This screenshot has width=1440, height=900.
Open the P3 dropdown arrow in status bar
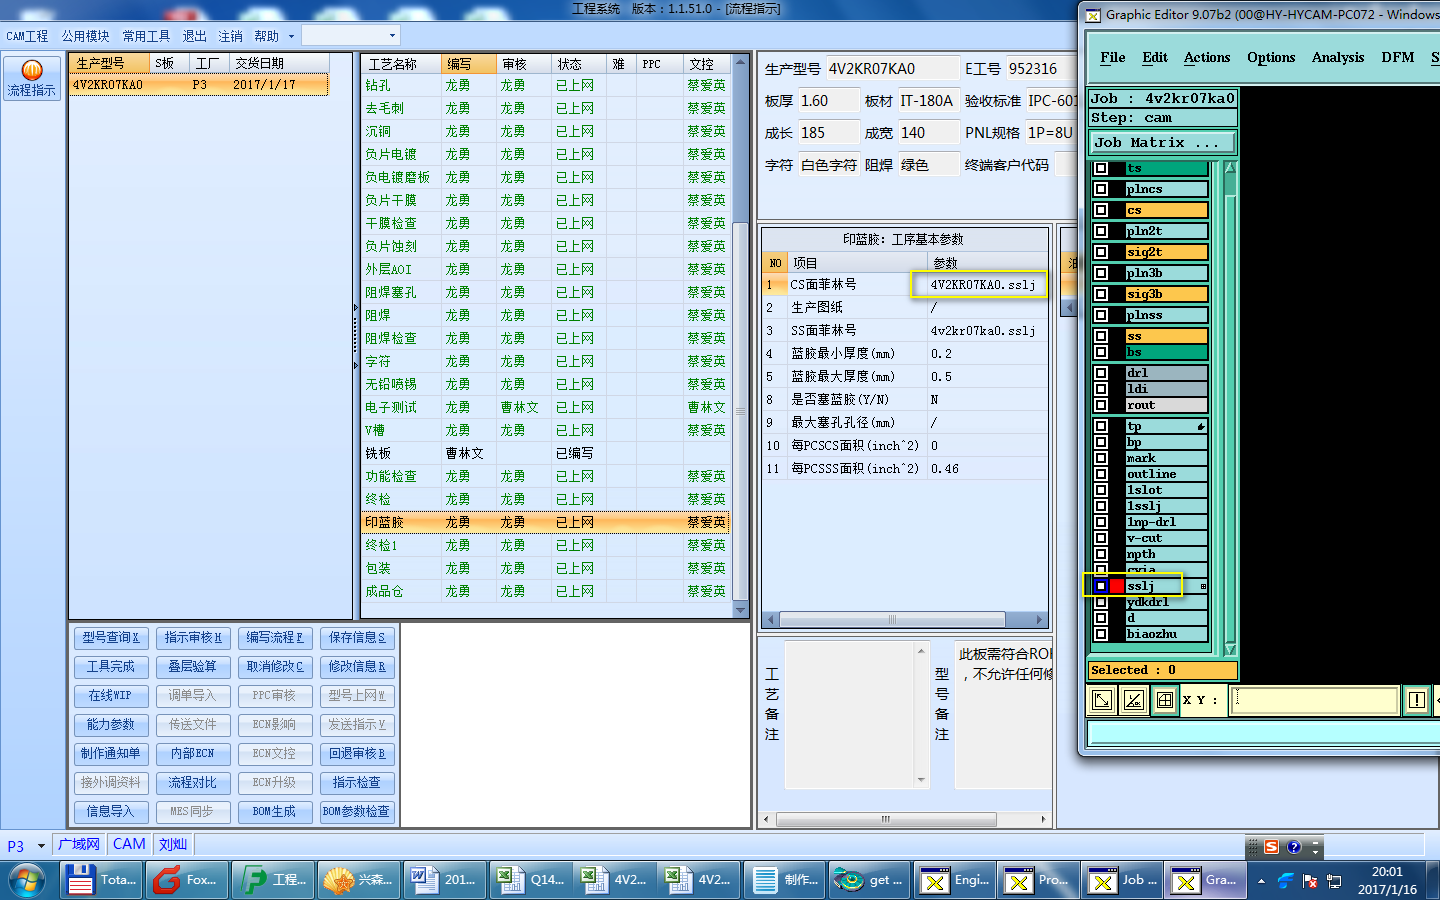[x=41, y=846]
